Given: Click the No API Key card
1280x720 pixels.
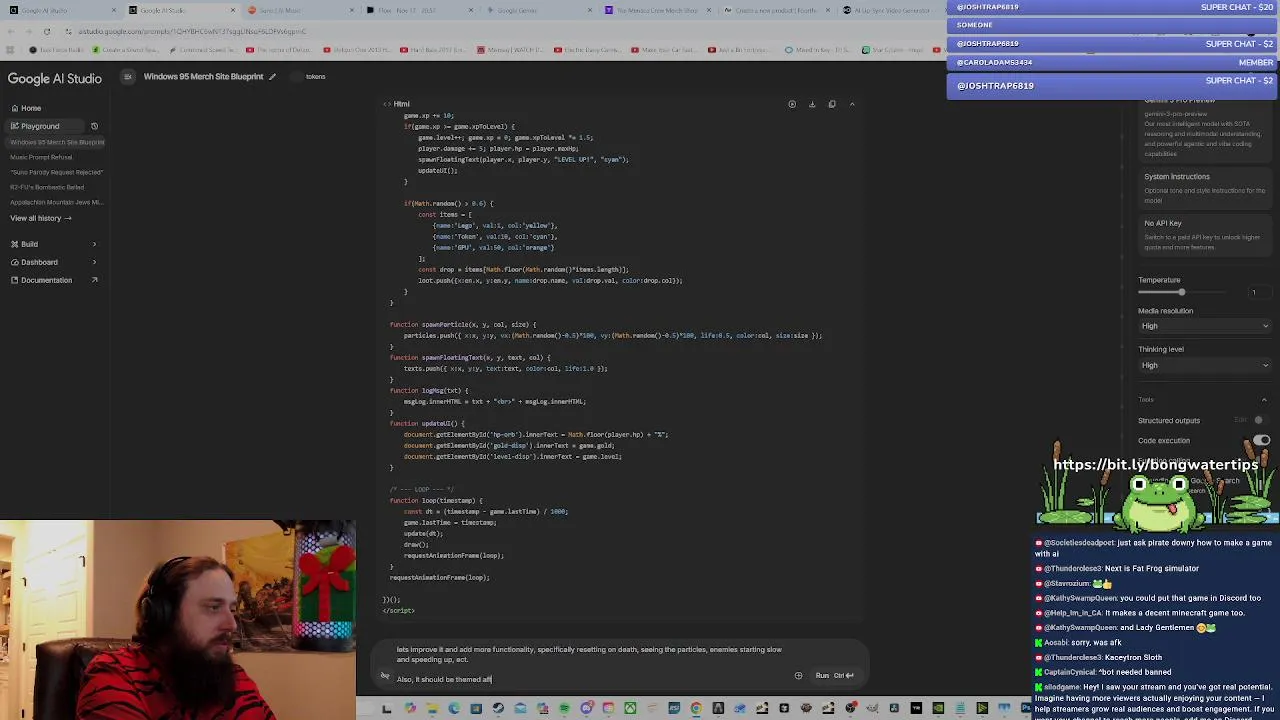Looking at the screenshot, I should 1204,234.
